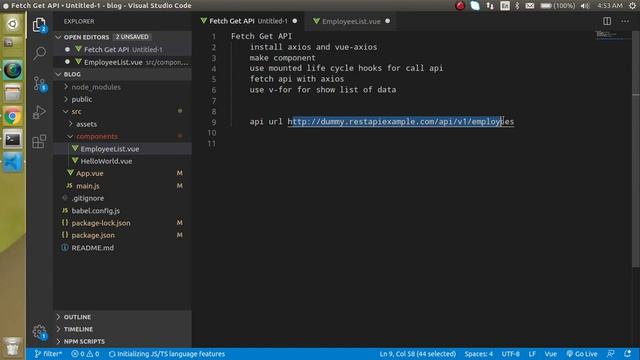Open the Explorer view in activity bar
640x360 pixels.
39,24
